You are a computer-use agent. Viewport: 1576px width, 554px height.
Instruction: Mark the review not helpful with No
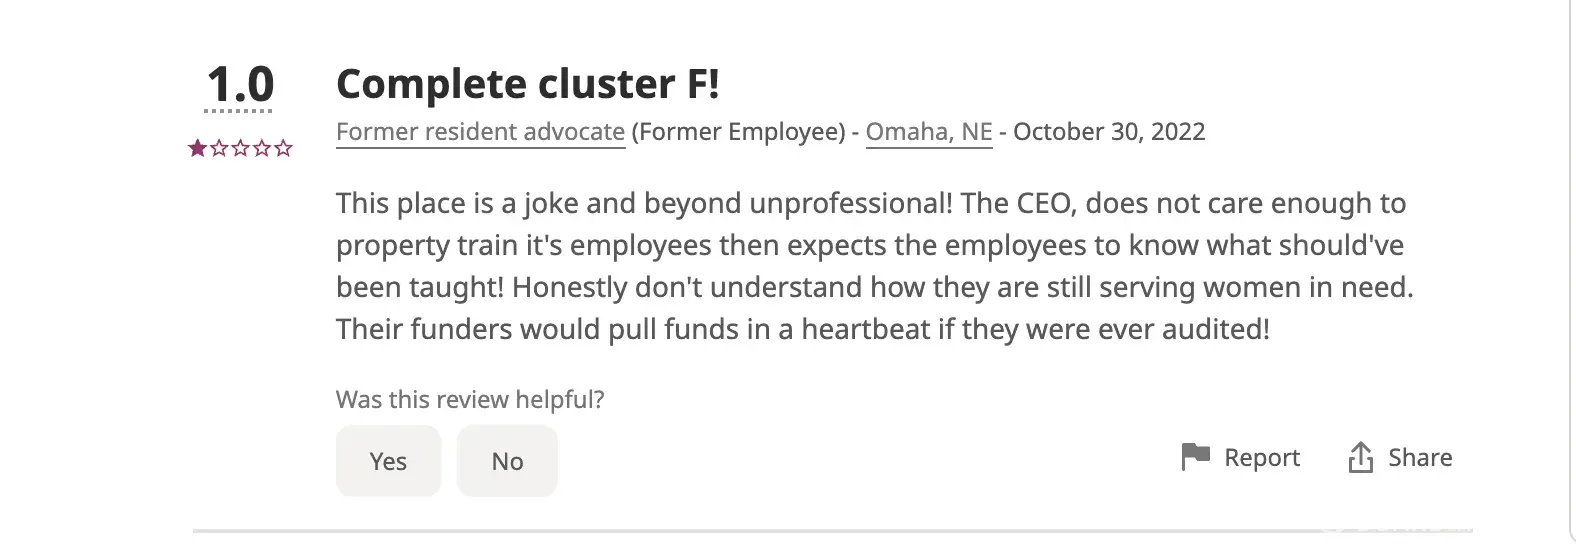(507, 461)
